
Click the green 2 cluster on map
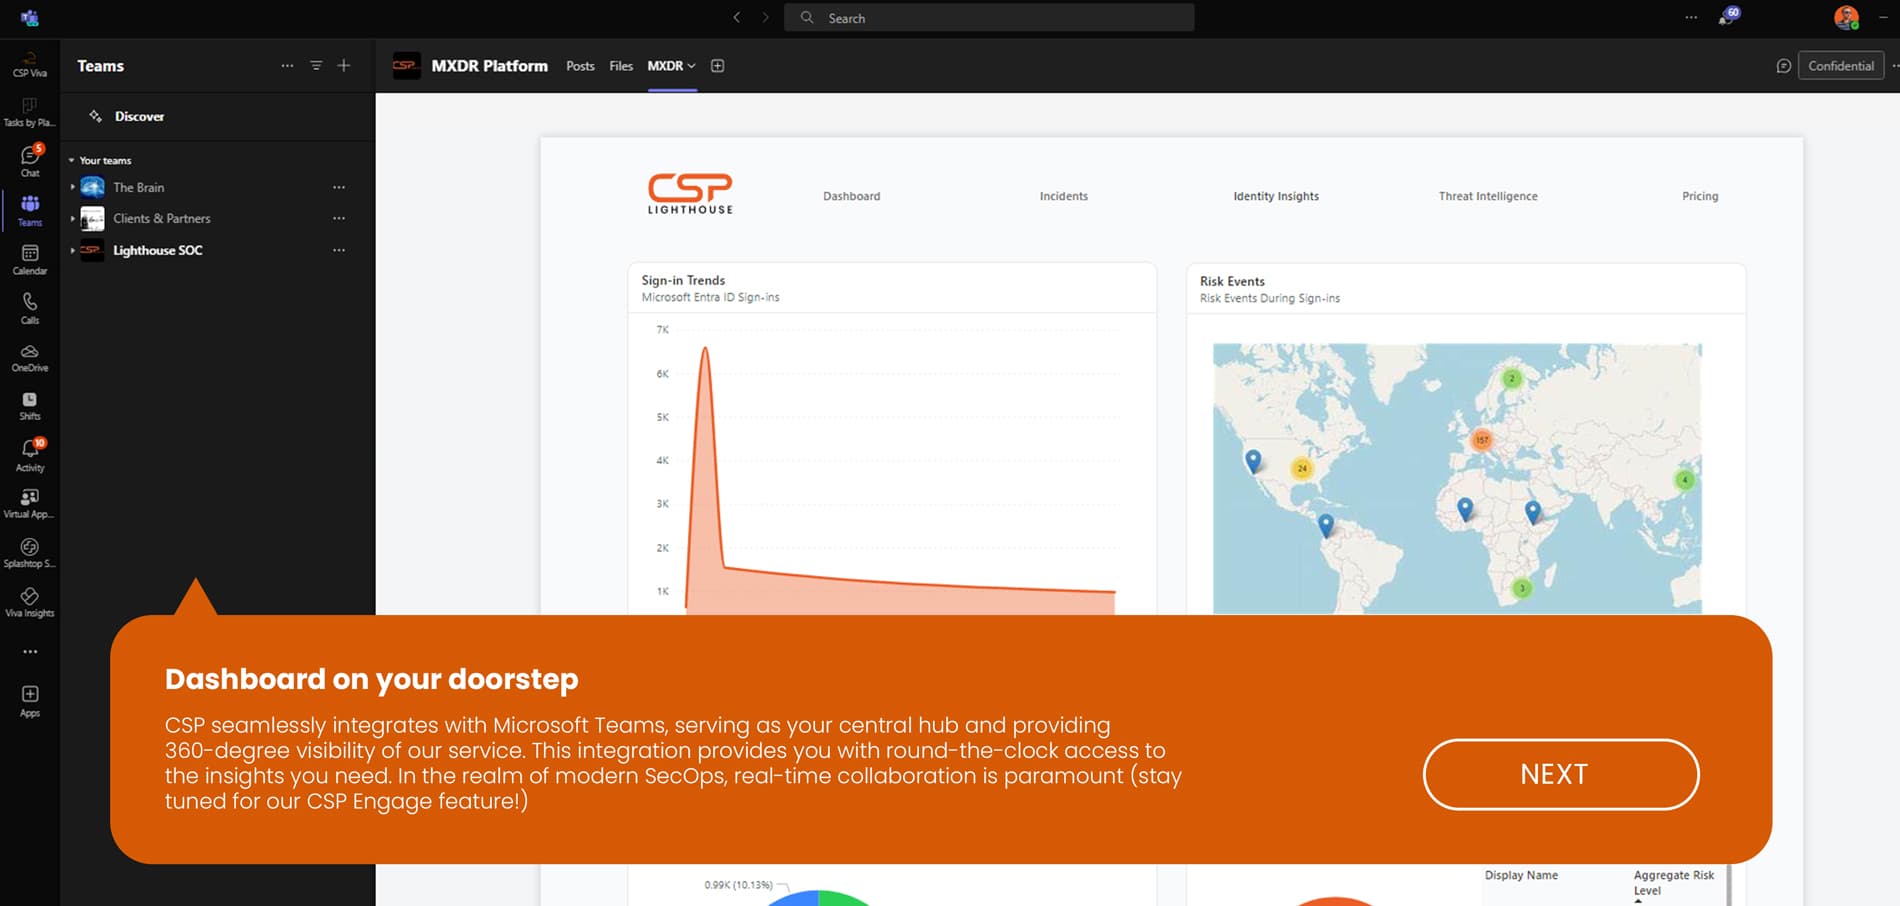(1512, 379)
